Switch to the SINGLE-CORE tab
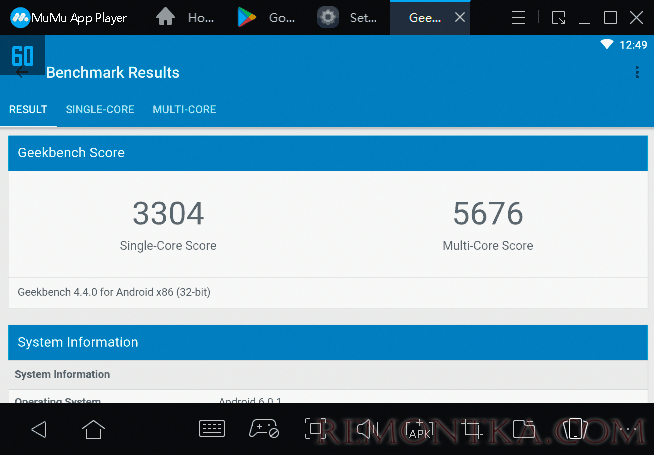Screen dimensions: 654x455 100,109
